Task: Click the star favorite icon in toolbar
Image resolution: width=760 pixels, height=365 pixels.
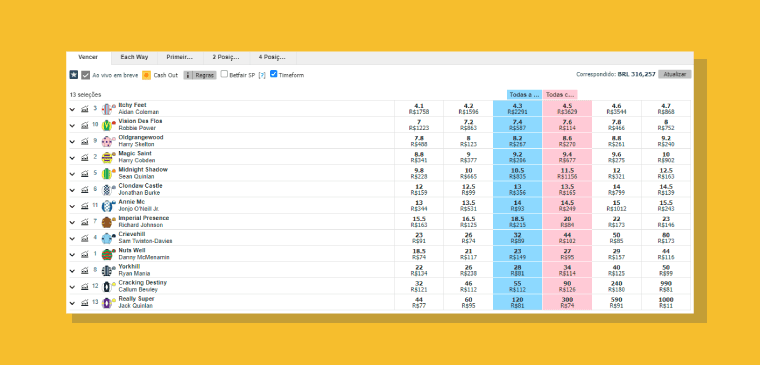Action: click(x=74, y=75)
